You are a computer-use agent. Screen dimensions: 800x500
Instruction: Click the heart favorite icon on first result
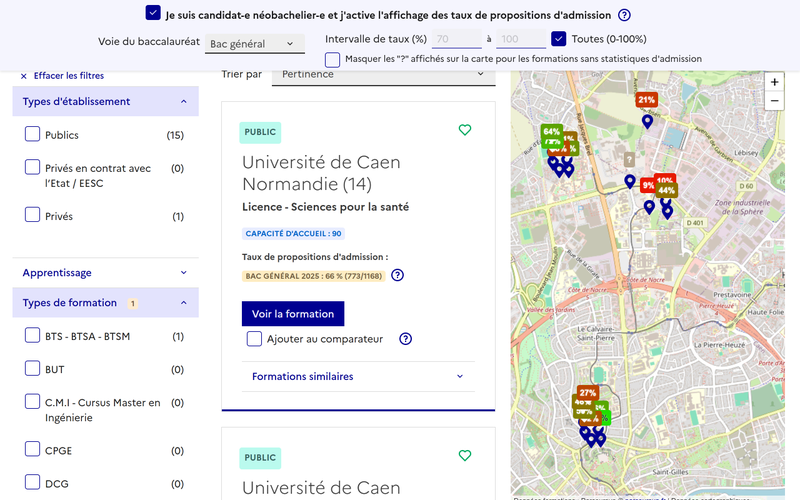coord(464,130)
